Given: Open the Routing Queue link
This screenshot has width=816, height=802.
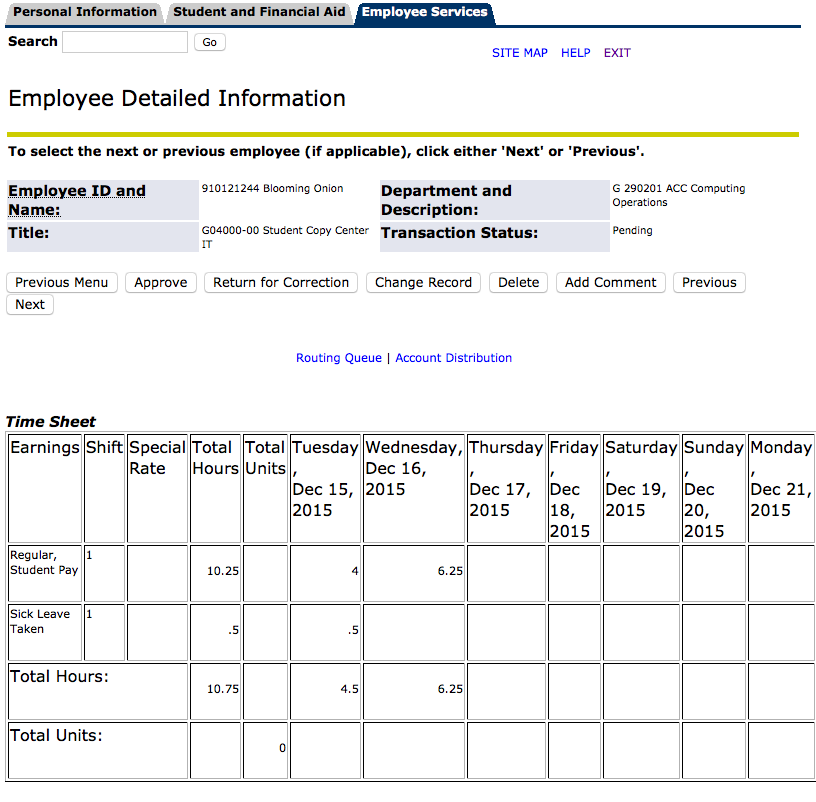Looking at the screenshot, I should [x=339, y=358].
